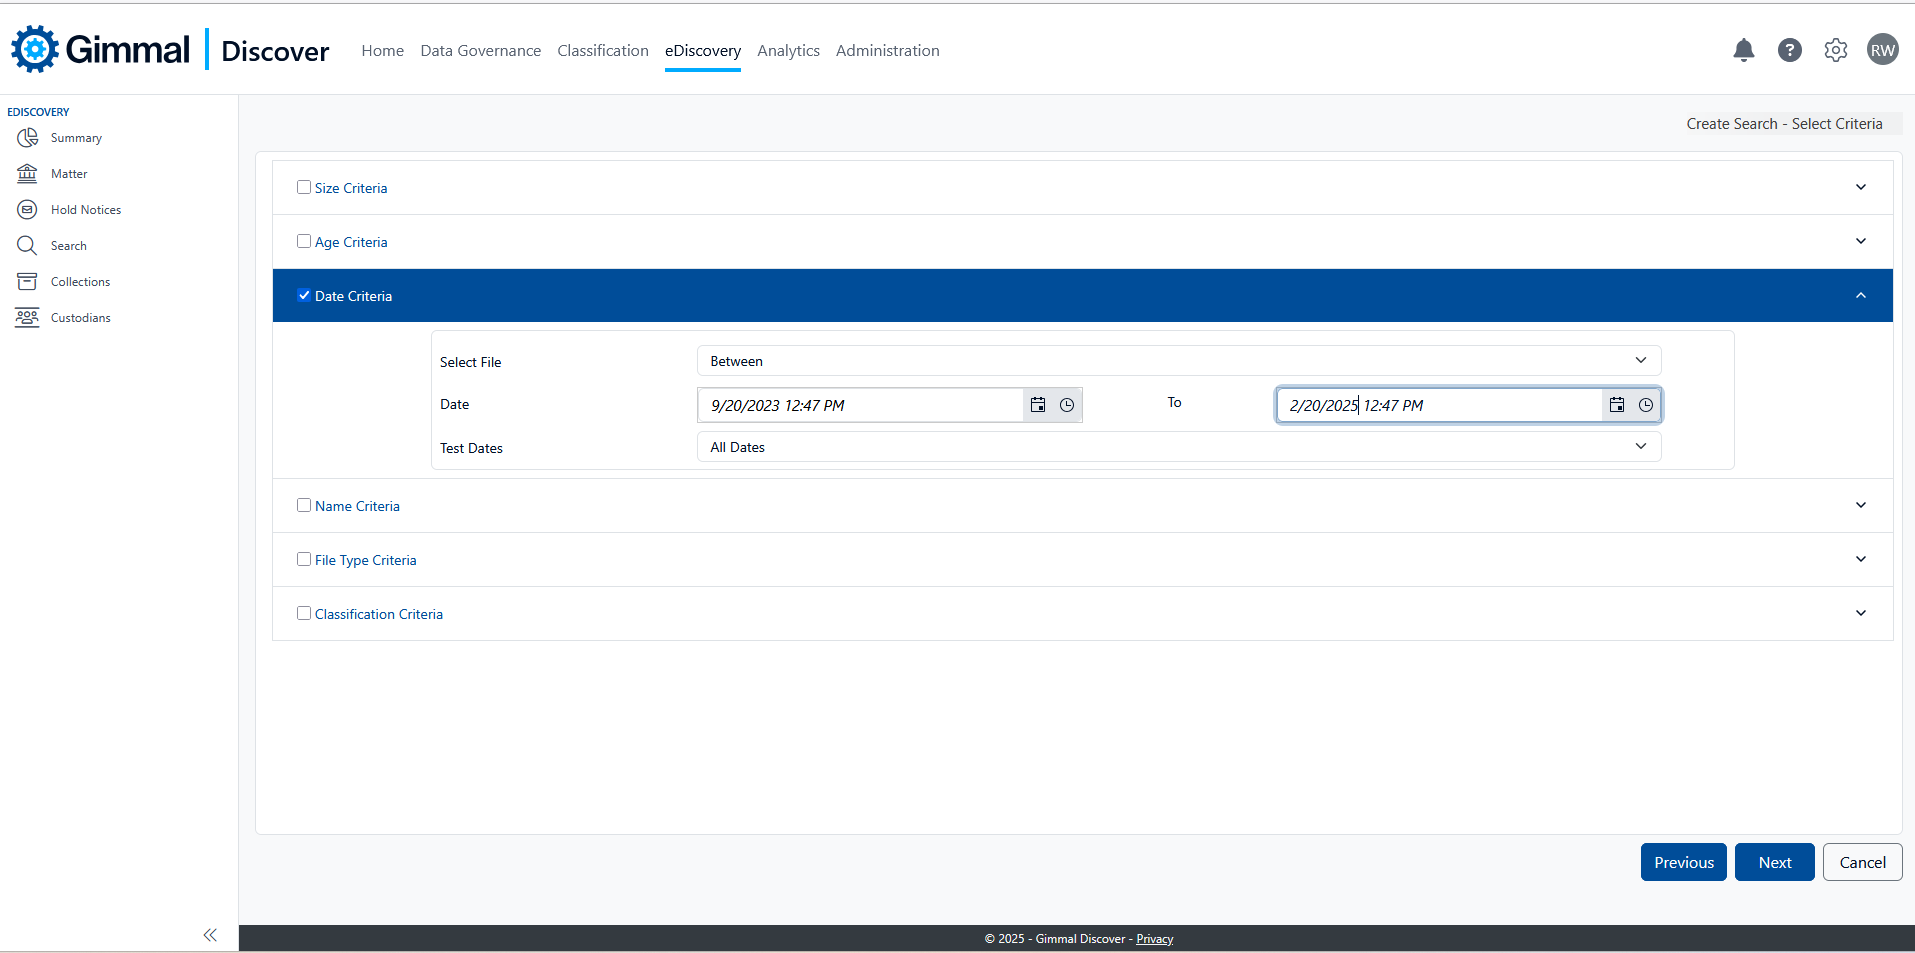Open the notifications bell icon
The height and width of the screenshot is (953, 1915).
point(1743,50)
